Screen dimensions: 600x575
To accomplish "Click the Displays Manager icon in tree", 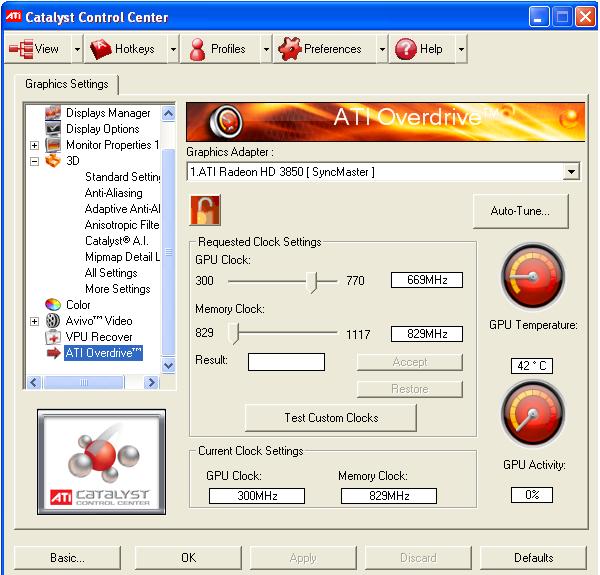I will point(53,112).
